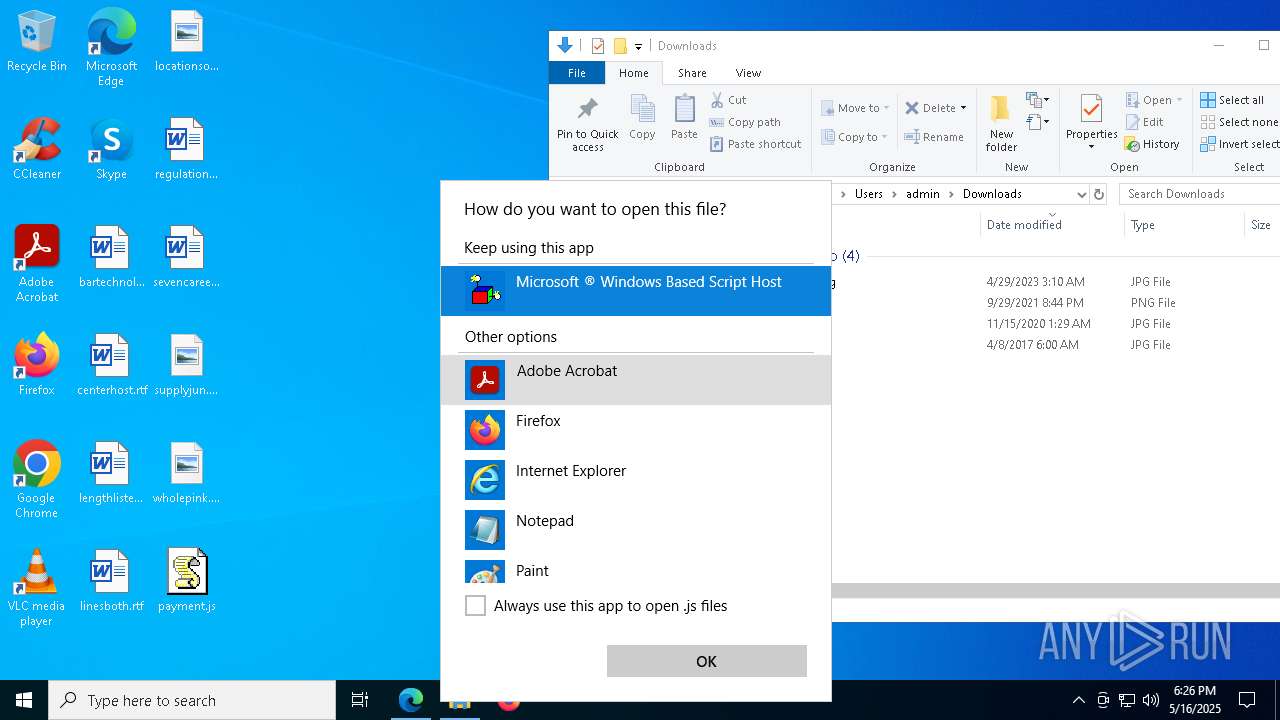1280x720 pixels.
Task: Select the Google Chrome desktop shortcut
Action: 37,480
